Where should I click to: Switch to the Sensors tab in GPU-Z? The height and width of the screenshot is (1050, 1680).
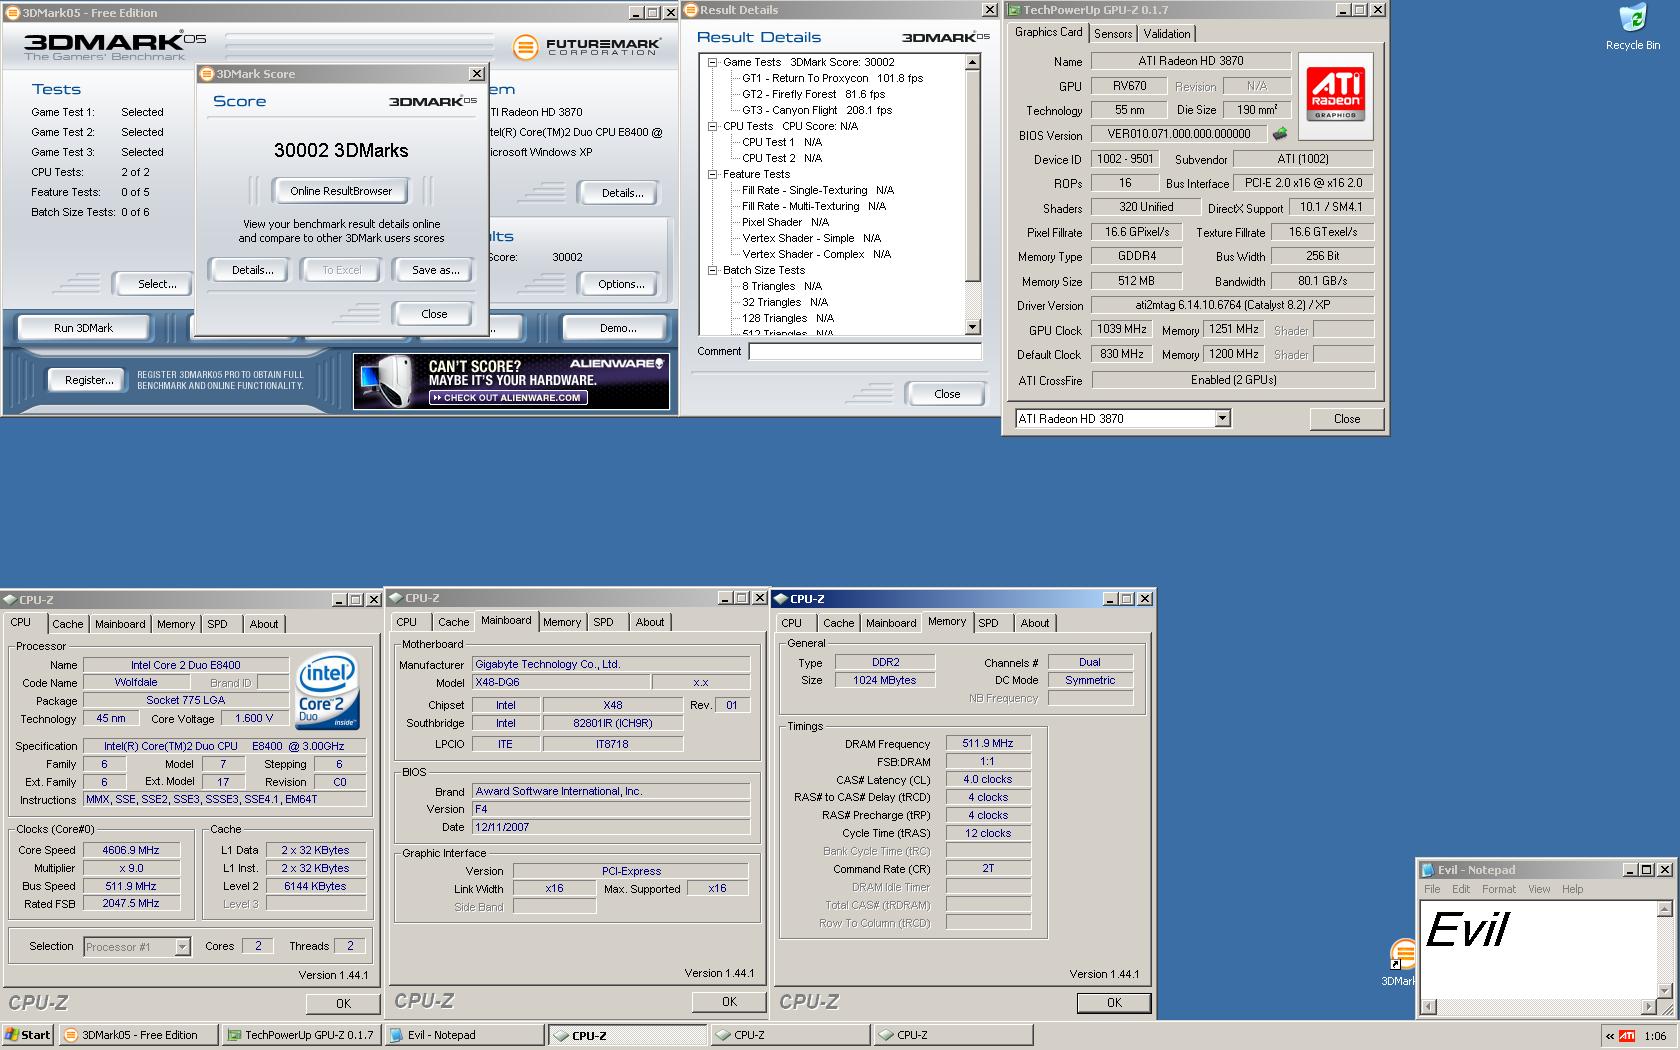pyautogui.click(x=1113, y=34)
